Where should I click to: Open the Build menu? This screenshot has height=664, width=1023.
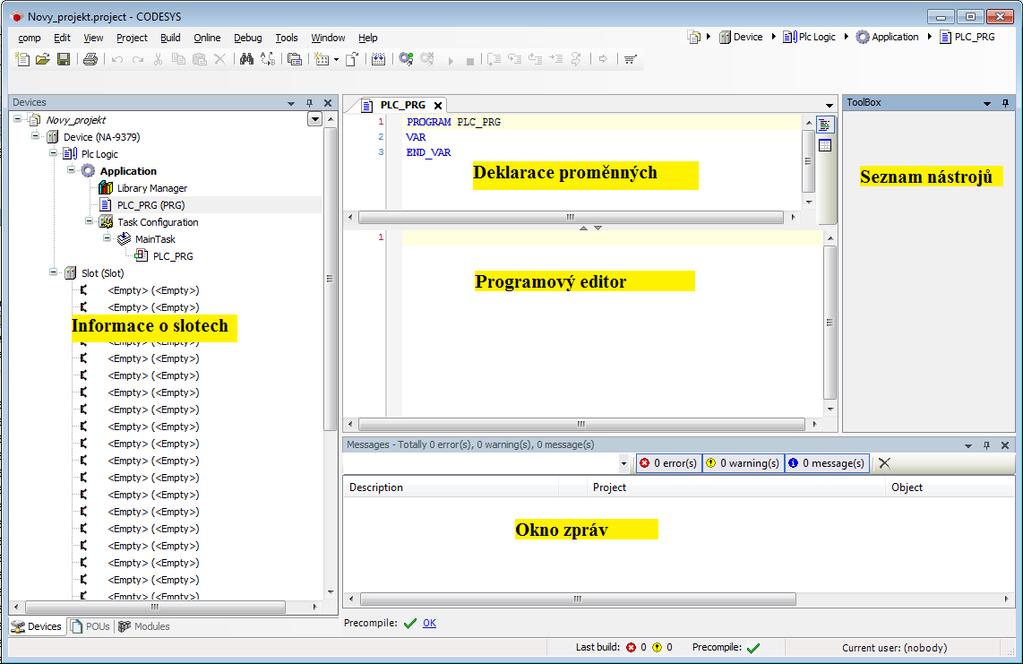tap(170, 38)
